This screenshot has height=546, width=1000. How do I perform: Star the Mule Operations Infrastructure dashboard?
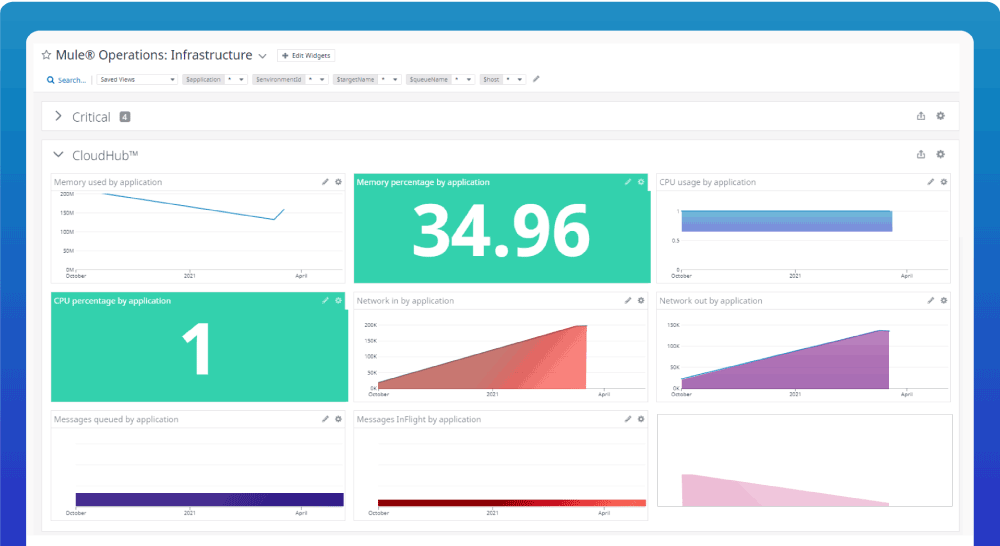[x=46, y=55]
